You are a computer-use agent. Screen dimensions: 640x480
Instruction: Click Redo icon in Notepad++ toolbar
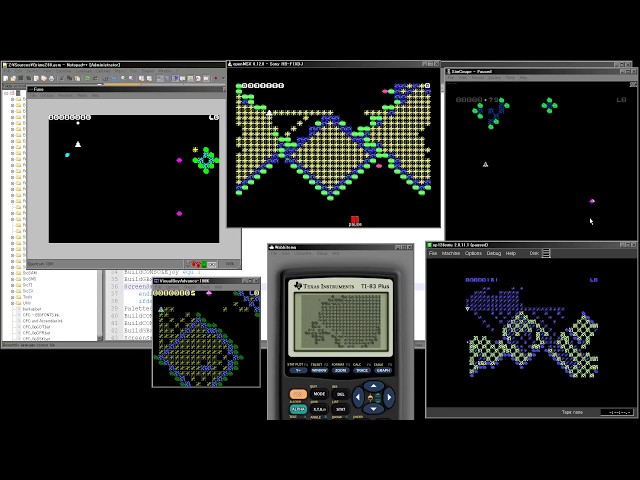[95, 78]
